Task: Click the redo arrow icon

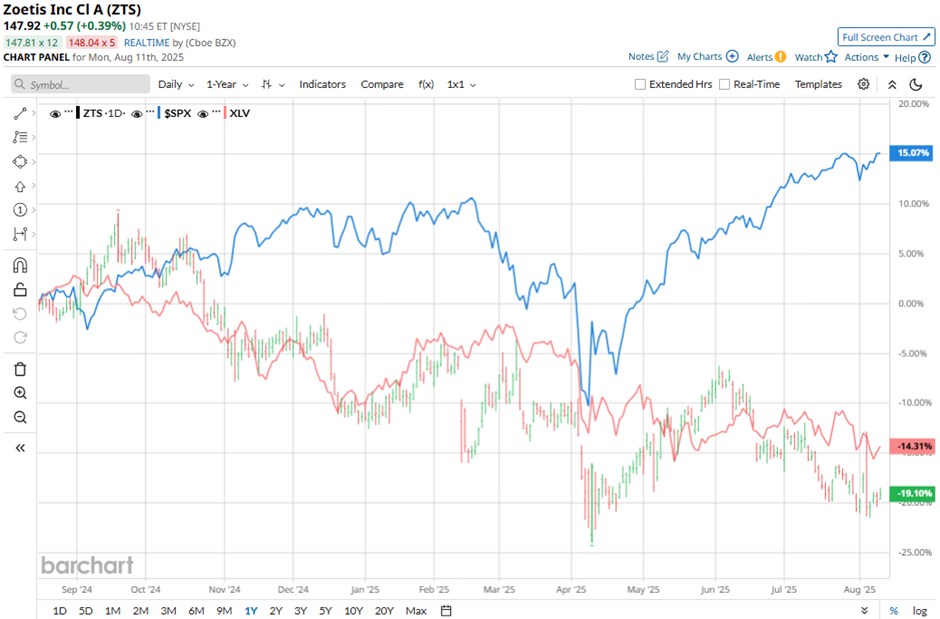Action: pyautogui.click(x=20, y=337)
